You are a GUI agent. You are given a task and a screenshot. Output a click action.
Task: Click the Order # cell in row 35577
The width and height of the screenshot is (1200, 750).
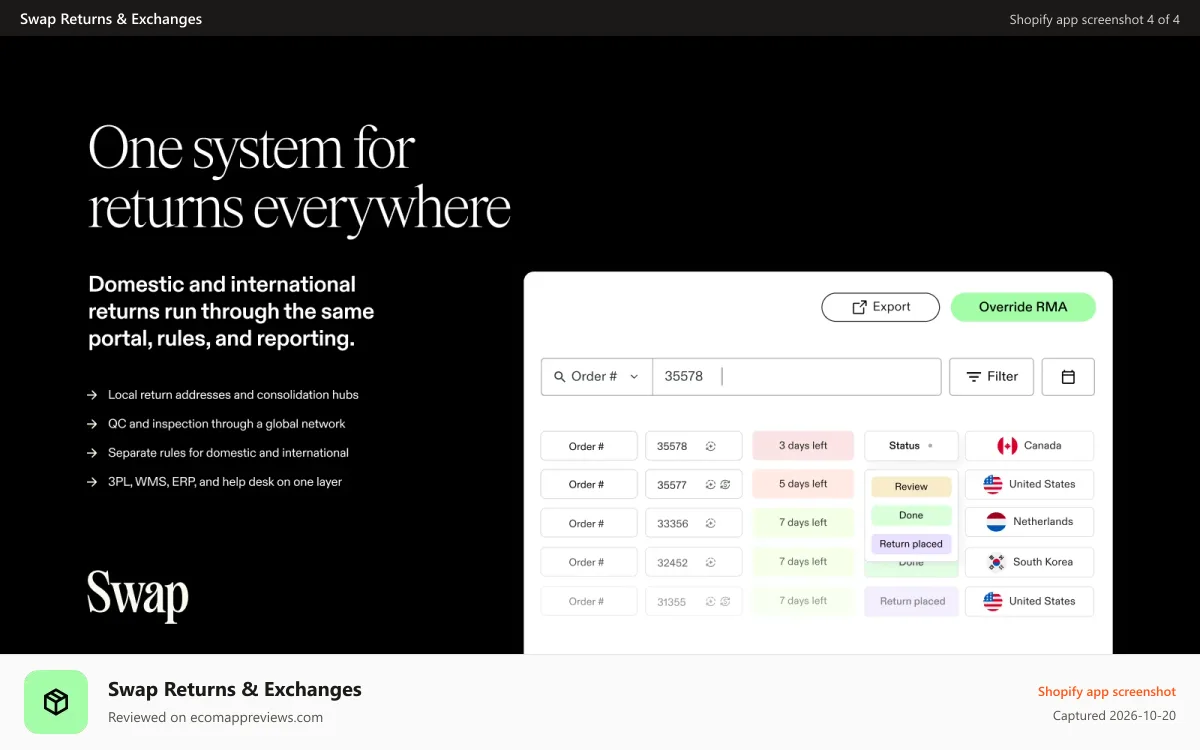pos(589,484)
